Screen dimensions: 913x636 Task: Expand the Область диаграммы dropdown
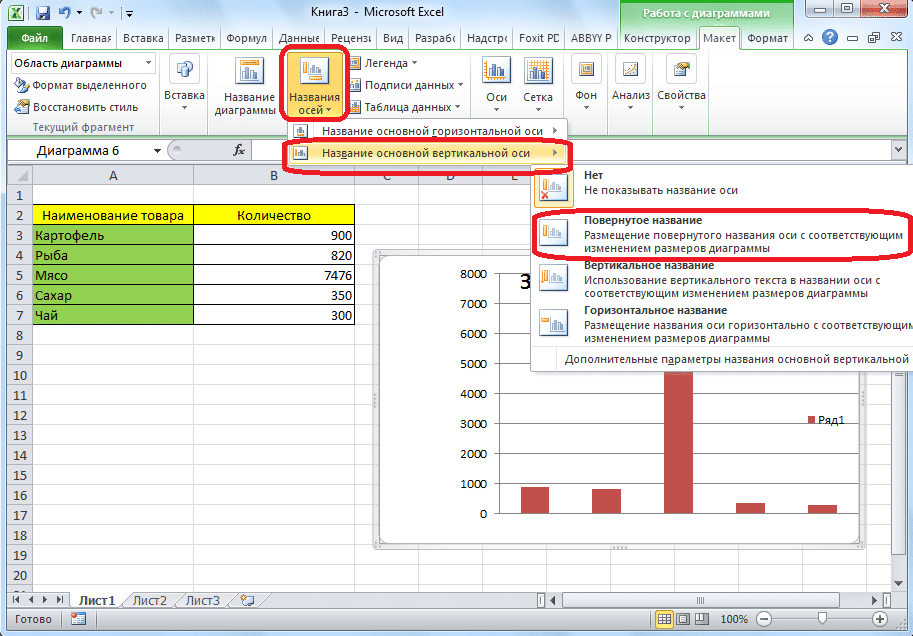pyautogui.click(x=149, y=63)
